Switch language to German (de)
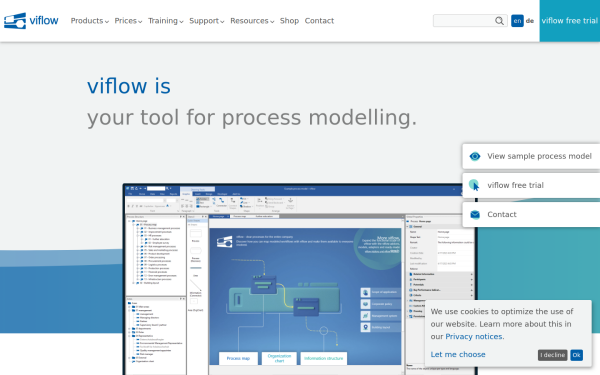 [x=530, y=21]
